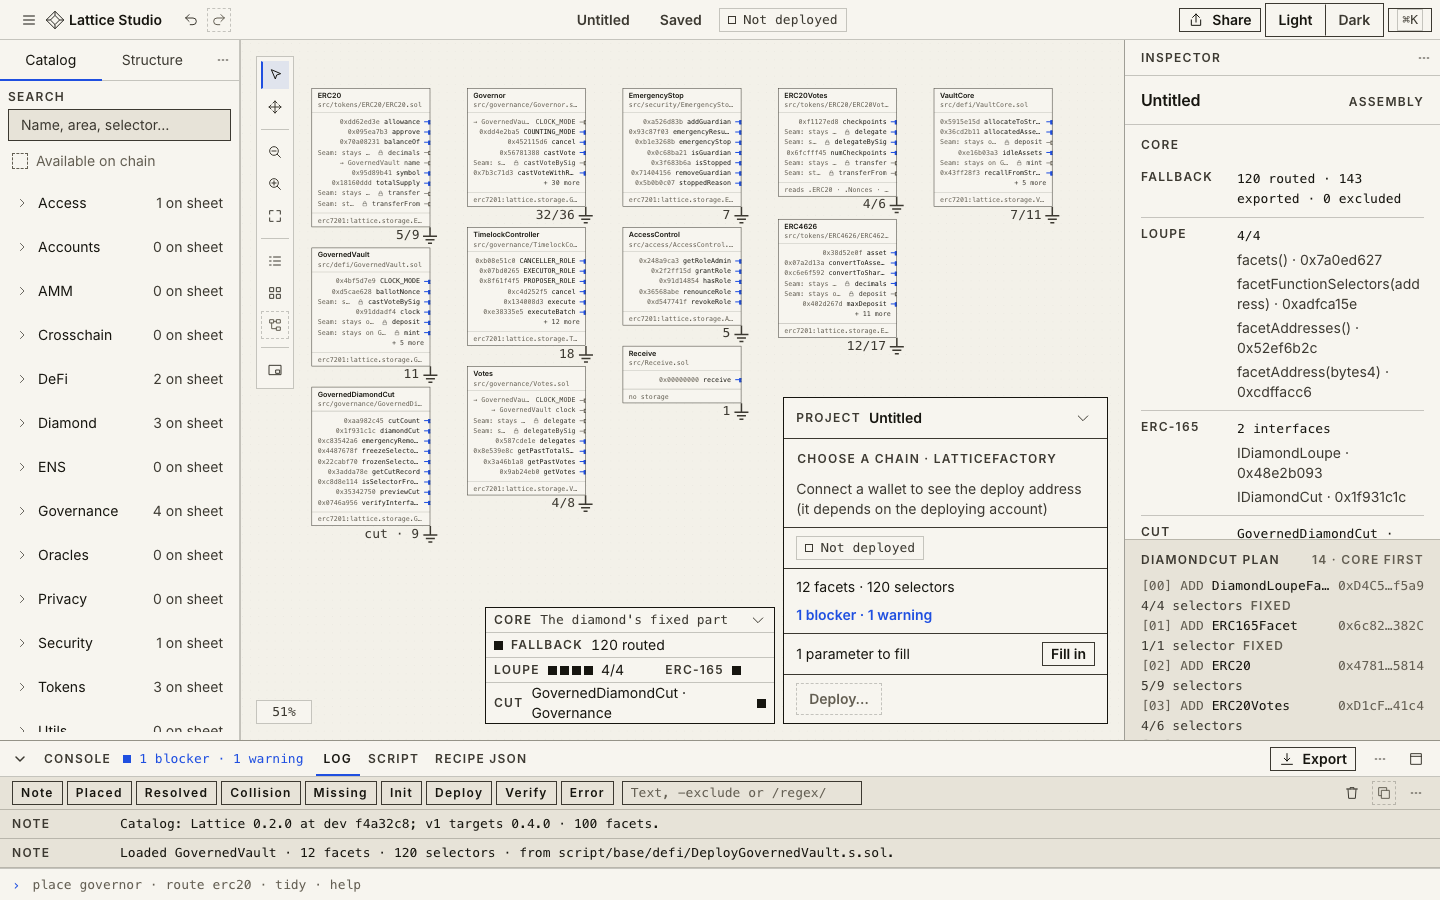
Task: Redo the last undone action
Action: [x=219, y=20]
